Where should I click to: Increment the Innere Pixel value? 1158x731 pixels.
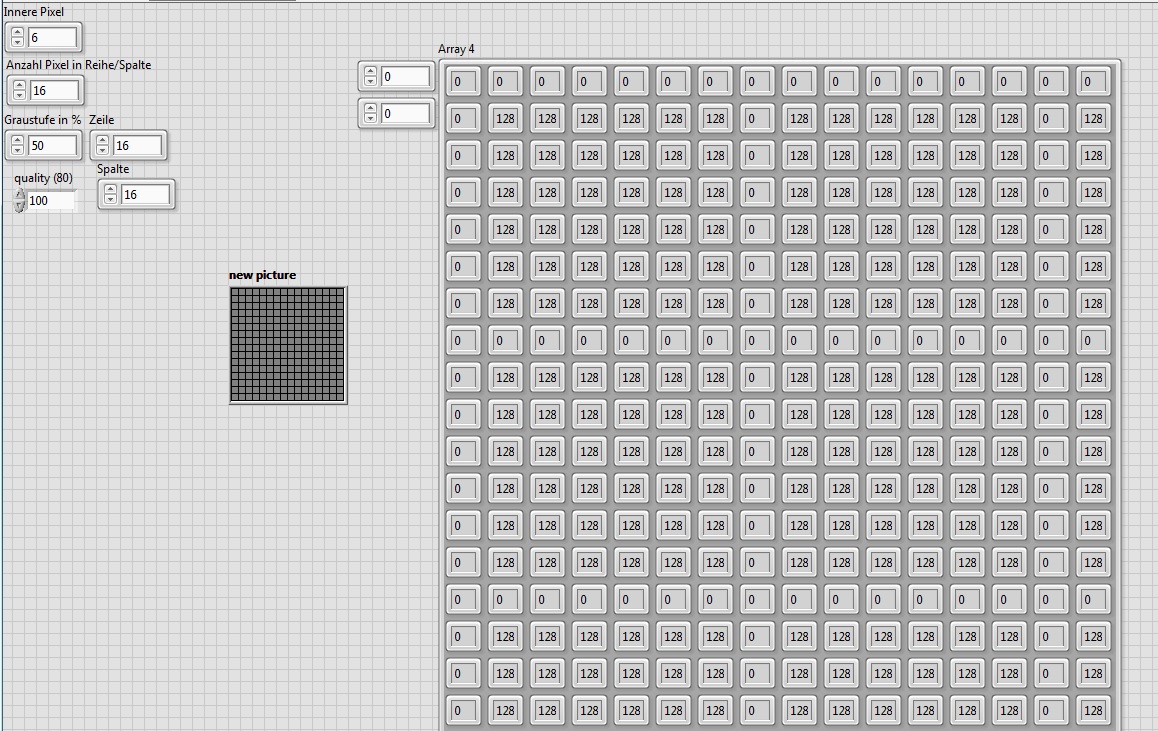click(18, 32)
